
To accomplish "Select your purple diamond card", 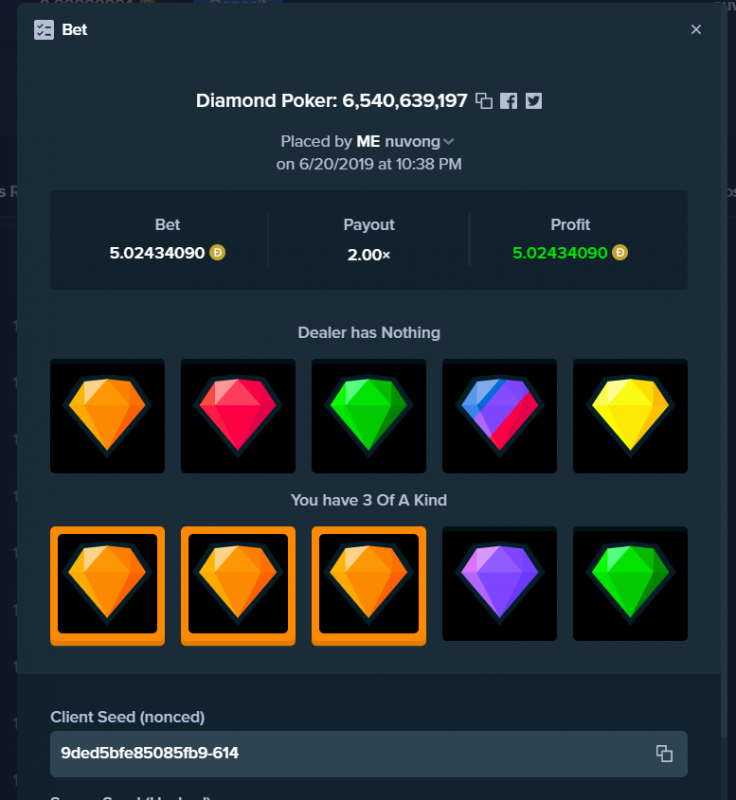I will pos(499,584).
